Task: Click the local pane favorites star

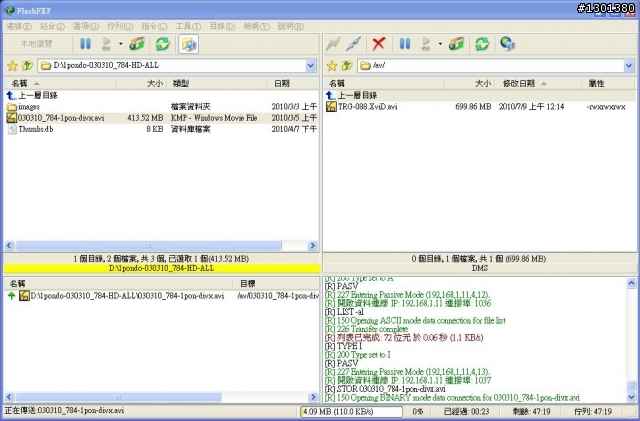Action: tap(13, 65)
